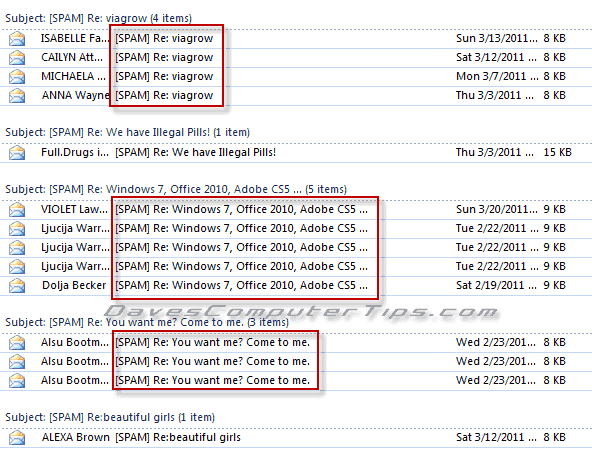The width and height of the screenshot is (592, 460).
Task: Select the 15 KB size Full.Drugs email
Action: pyautogui.click(x=296, y=153)
